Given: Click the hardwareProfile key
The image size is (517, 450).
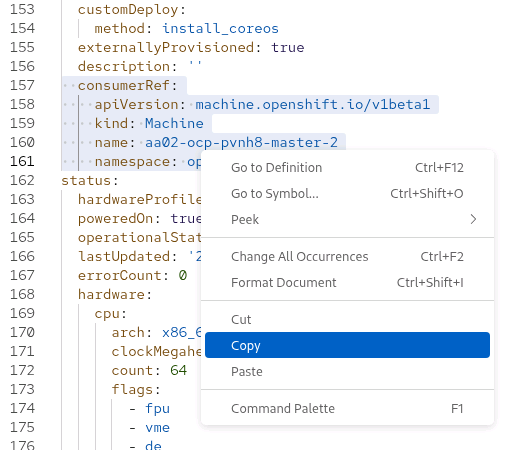Looking at the screenshot, I should coord(139,200).
